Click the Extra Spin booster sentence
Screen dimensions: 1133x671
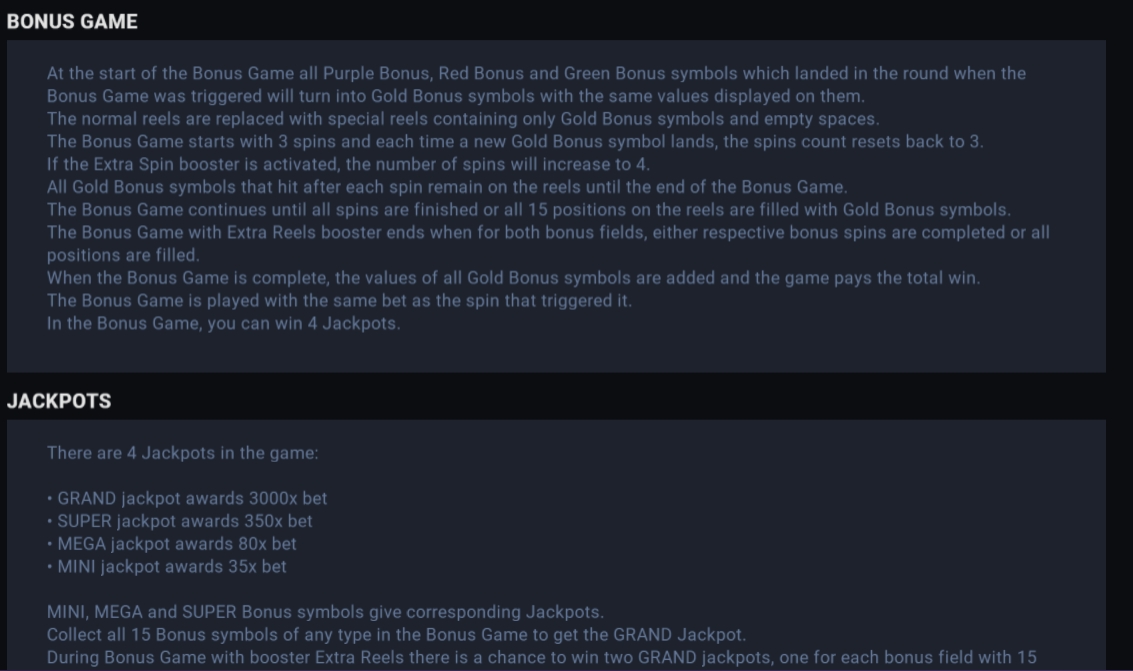pos(349,165)
